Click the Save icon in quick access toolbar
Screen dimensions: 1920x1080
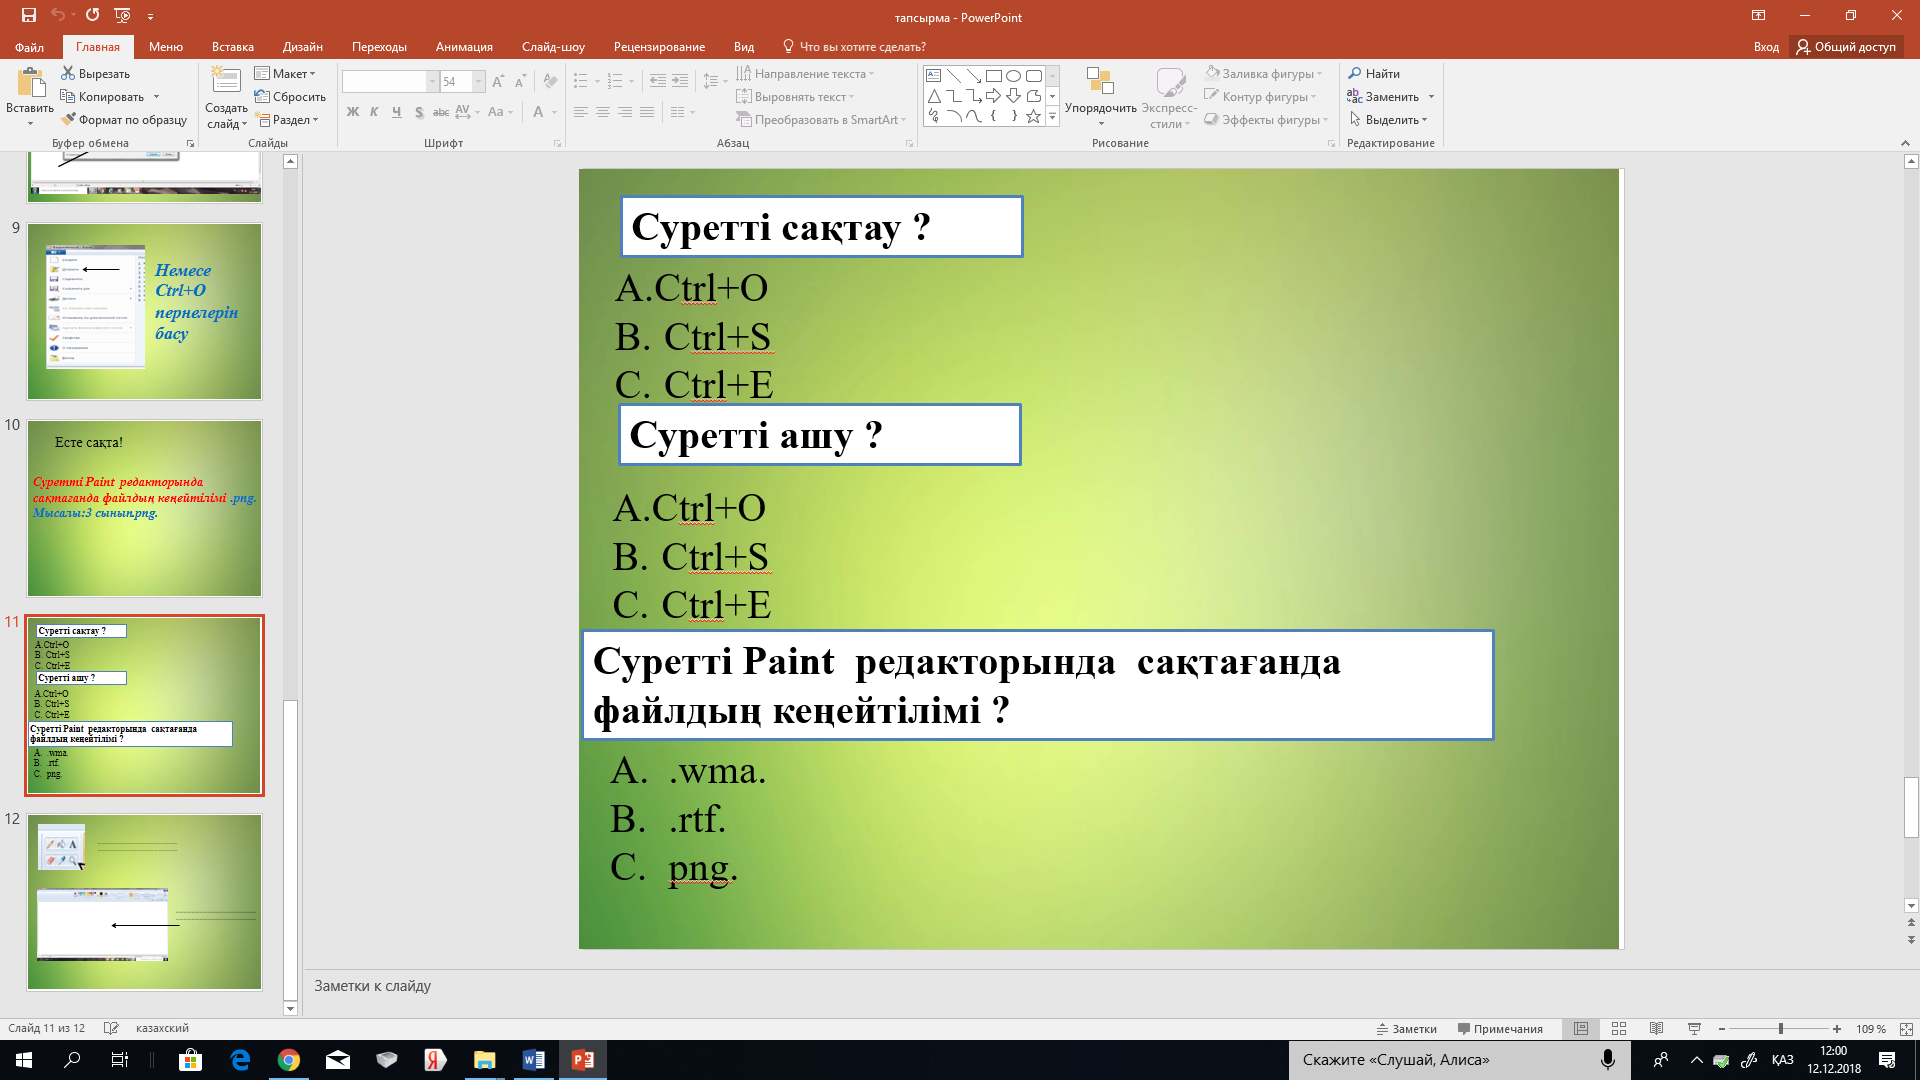coord(28,15)
